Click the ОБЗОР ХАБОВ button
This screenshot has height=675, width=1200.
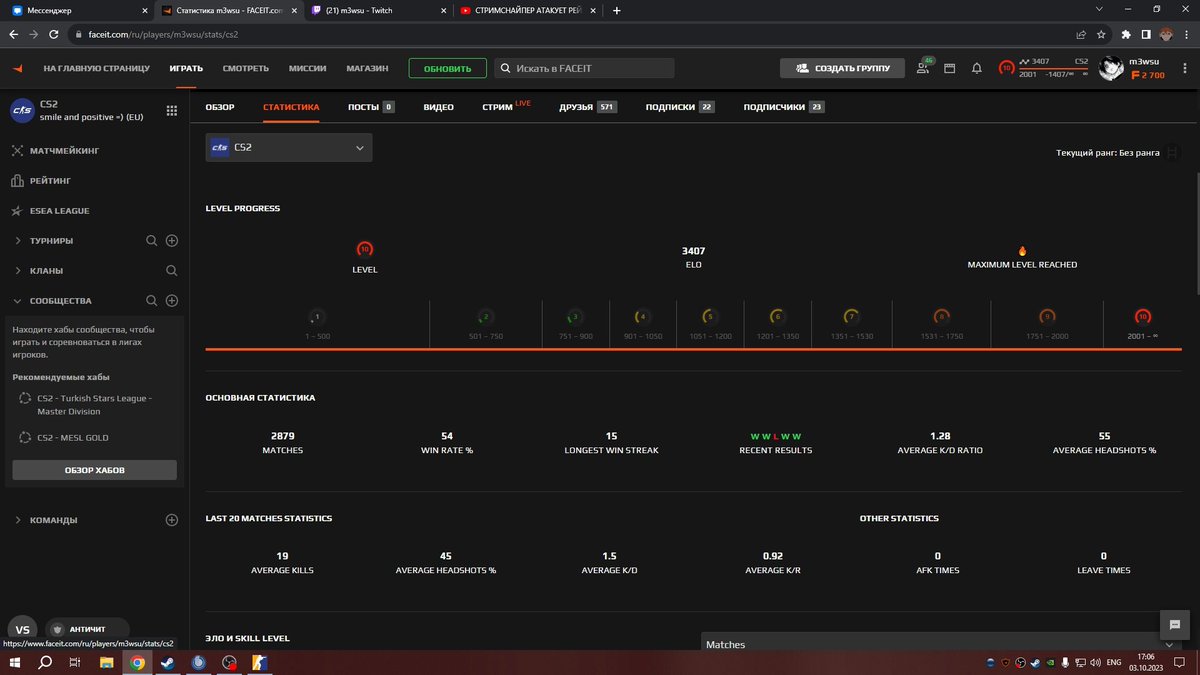[x=94, y=470]
